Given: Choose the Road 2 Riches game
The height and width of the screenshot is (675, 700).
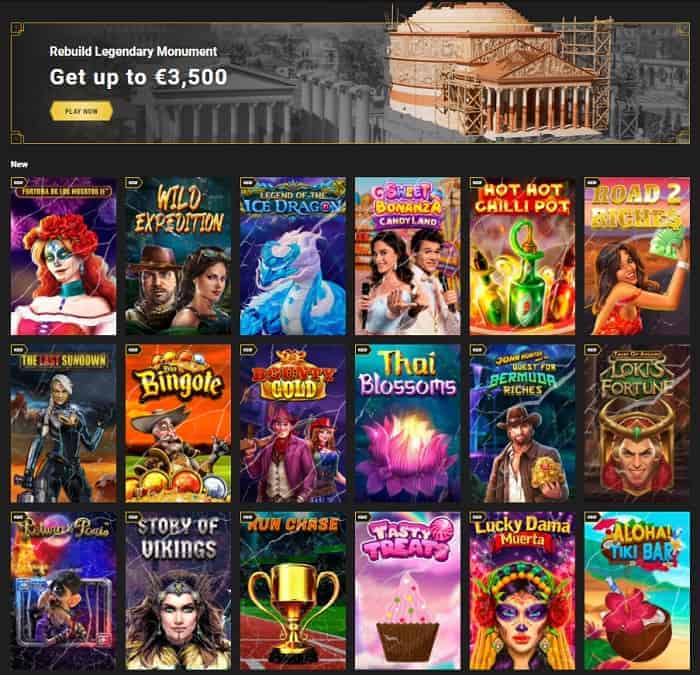Looking at the screenshot, I should click(x=637, y=256).
